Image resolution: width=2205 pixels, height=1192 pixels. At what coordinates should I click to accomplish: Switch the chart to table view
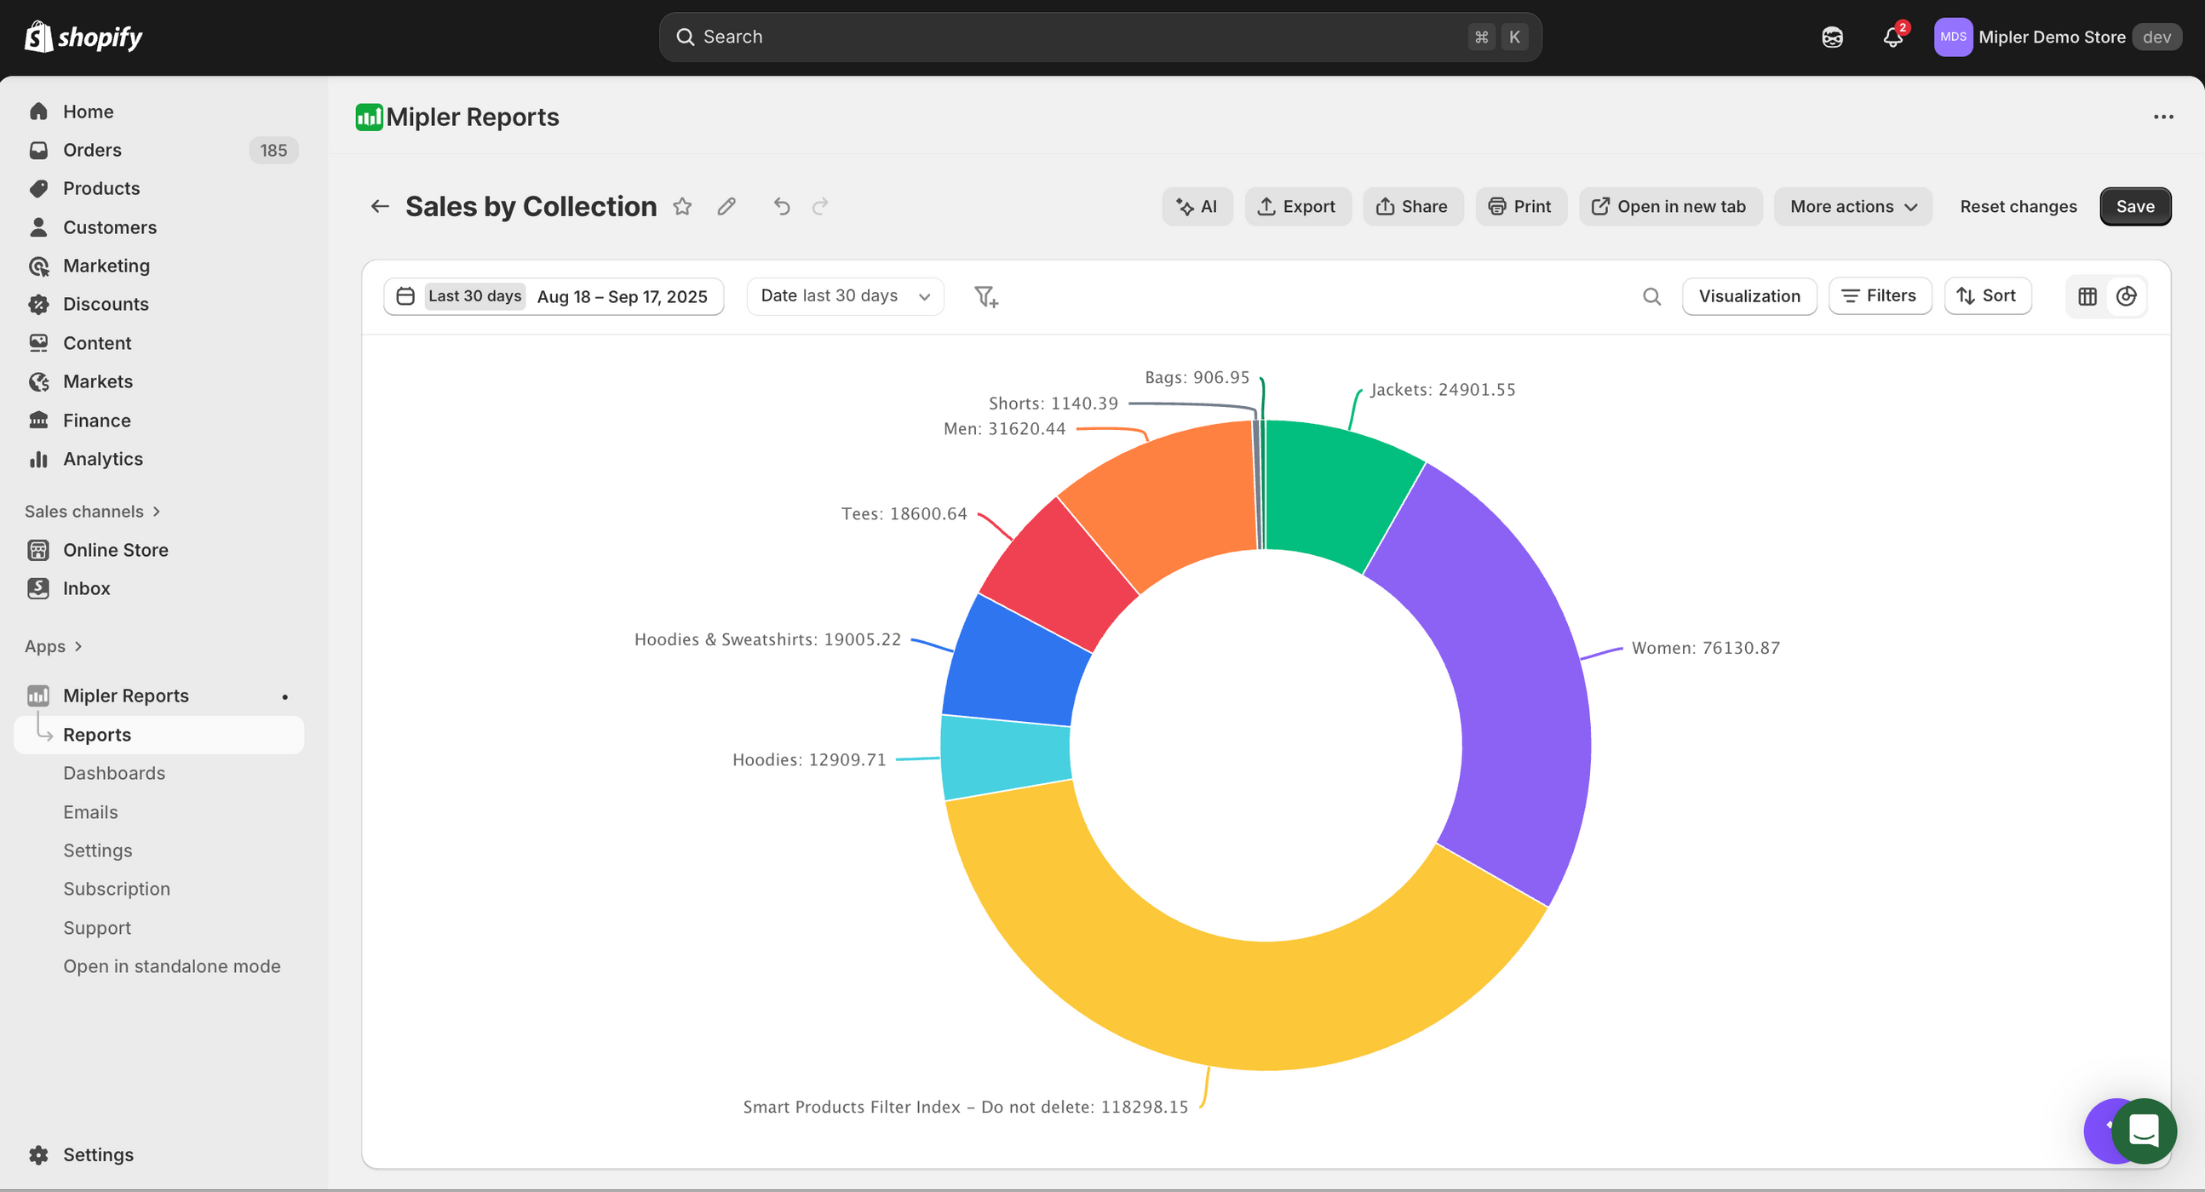pyautogui.click(x=2087, y=296)
